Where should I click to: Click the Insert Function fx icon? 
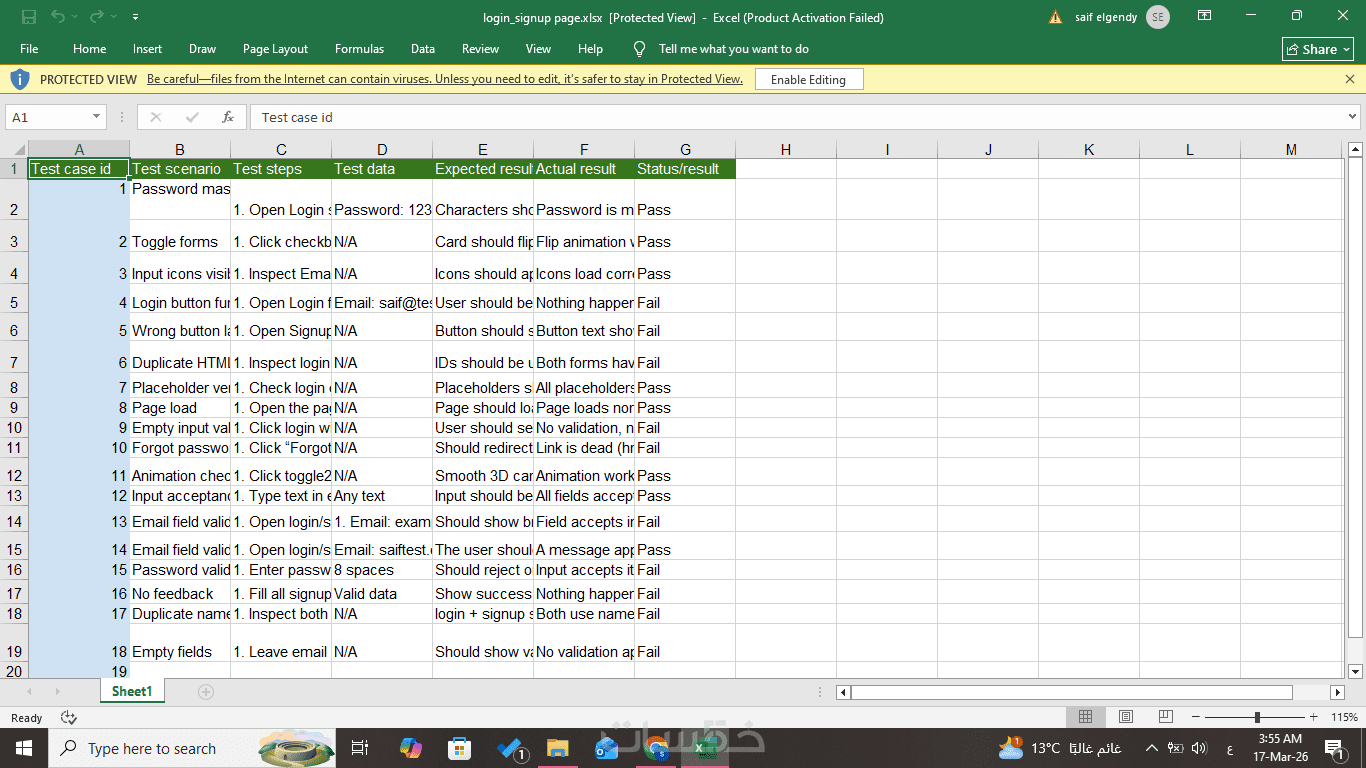point(228,117)
